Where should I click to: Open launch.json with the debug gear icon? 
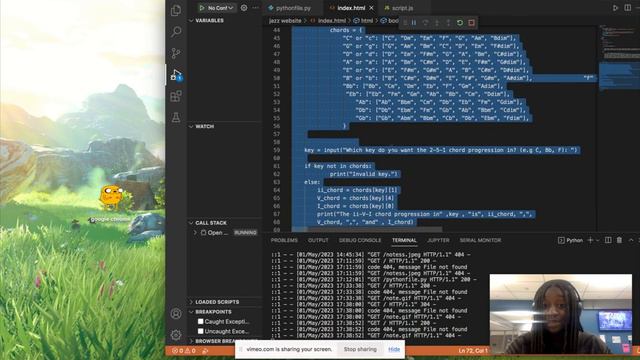[244, 8]
